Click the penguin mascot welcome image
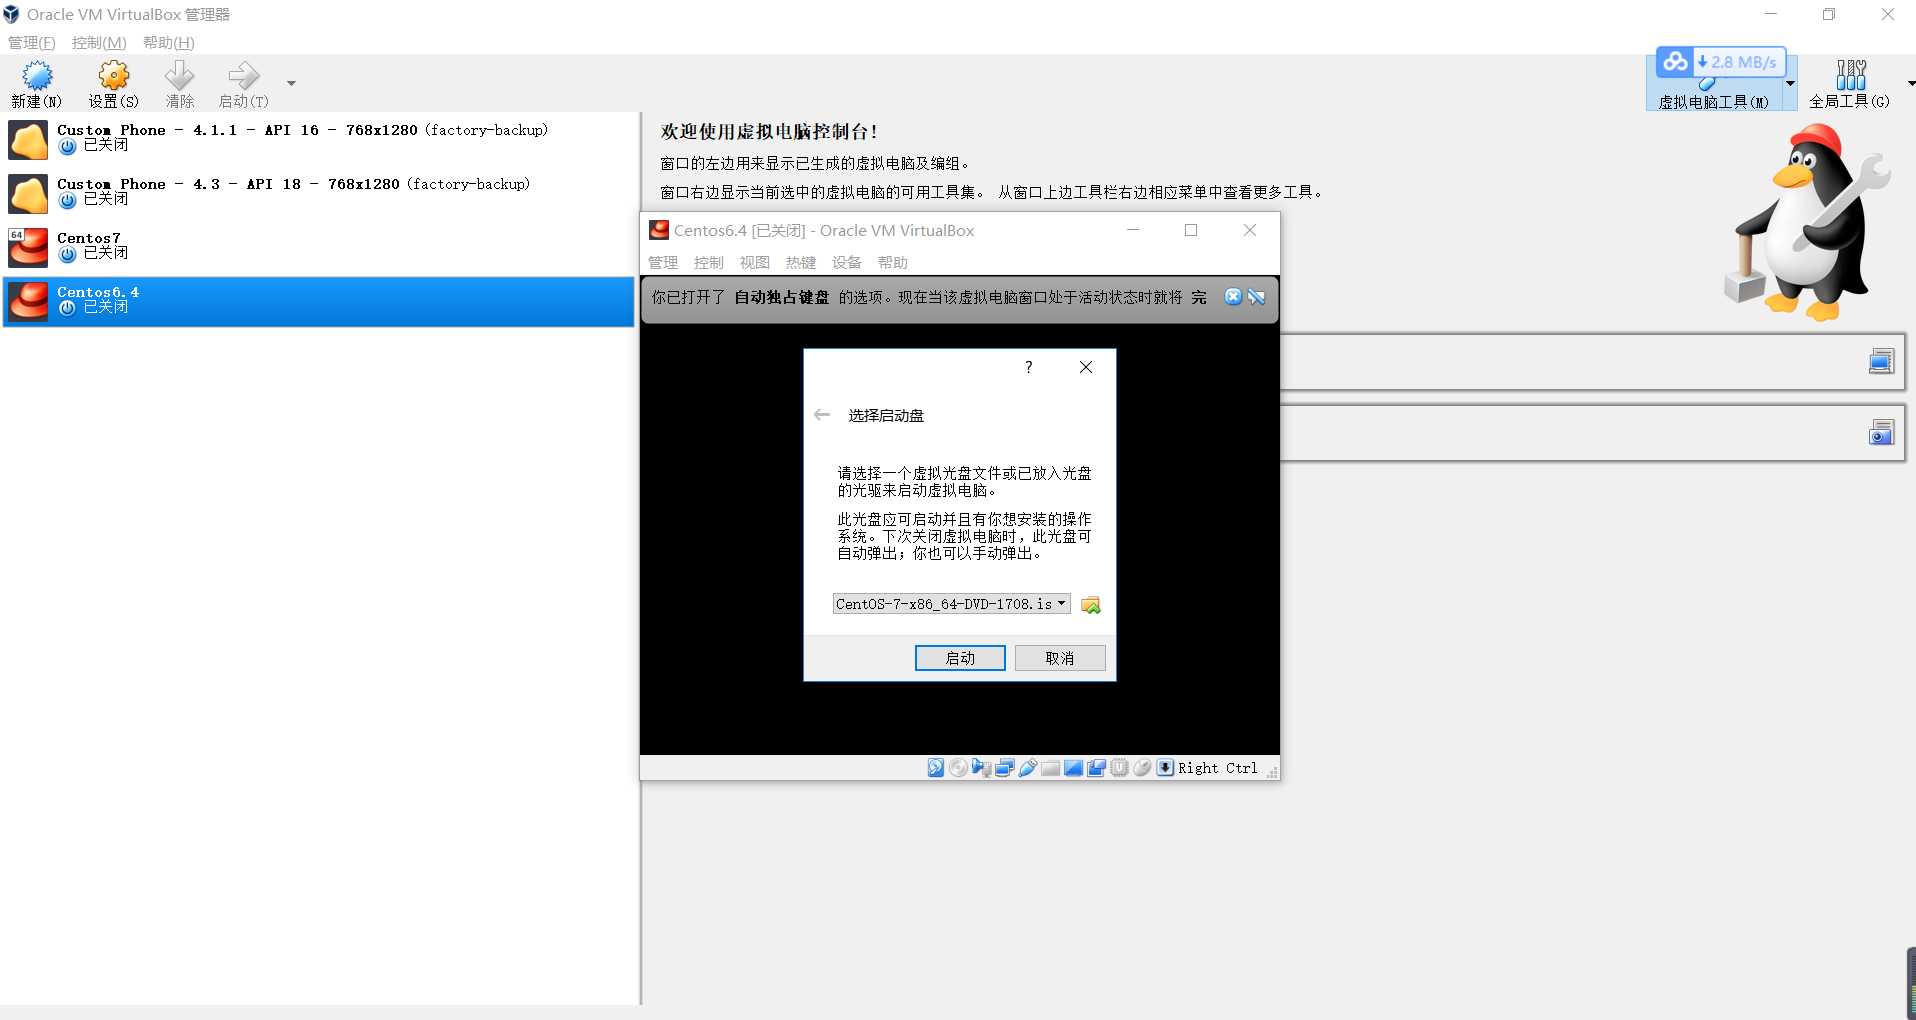 pos(1806,222)
